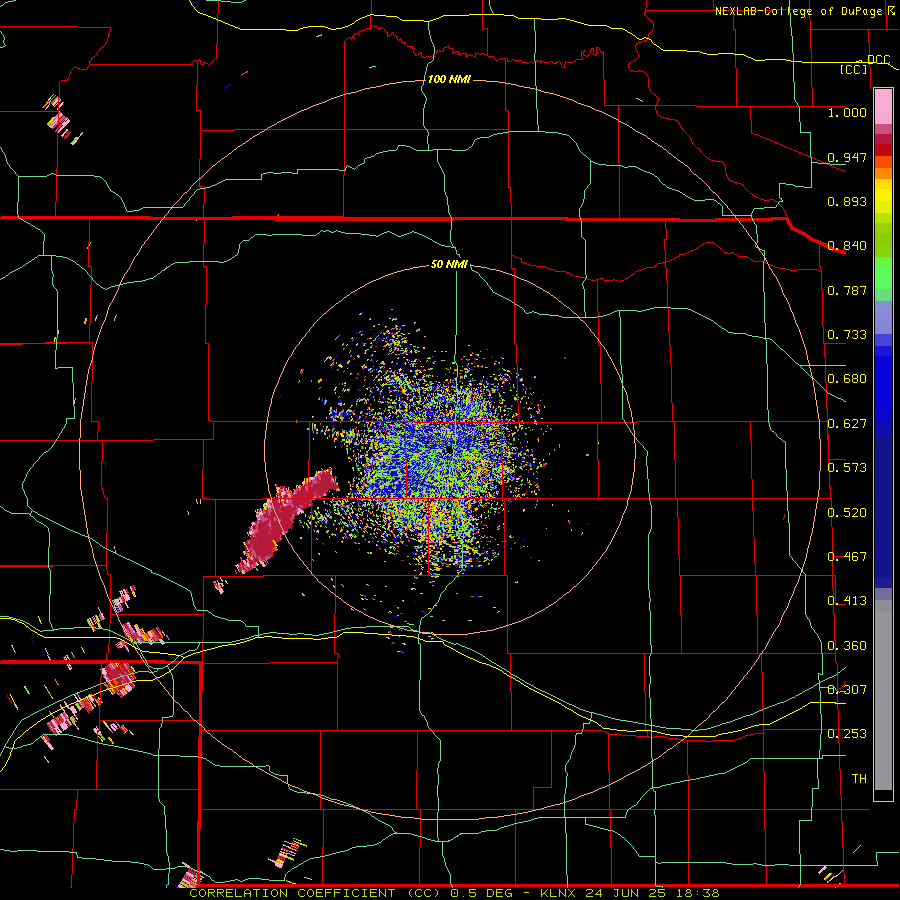Image resolution: width=900 pixels, height=900 pixels.
Task: Click the 0.627 legend value
Action: click(x=847, y=424)
